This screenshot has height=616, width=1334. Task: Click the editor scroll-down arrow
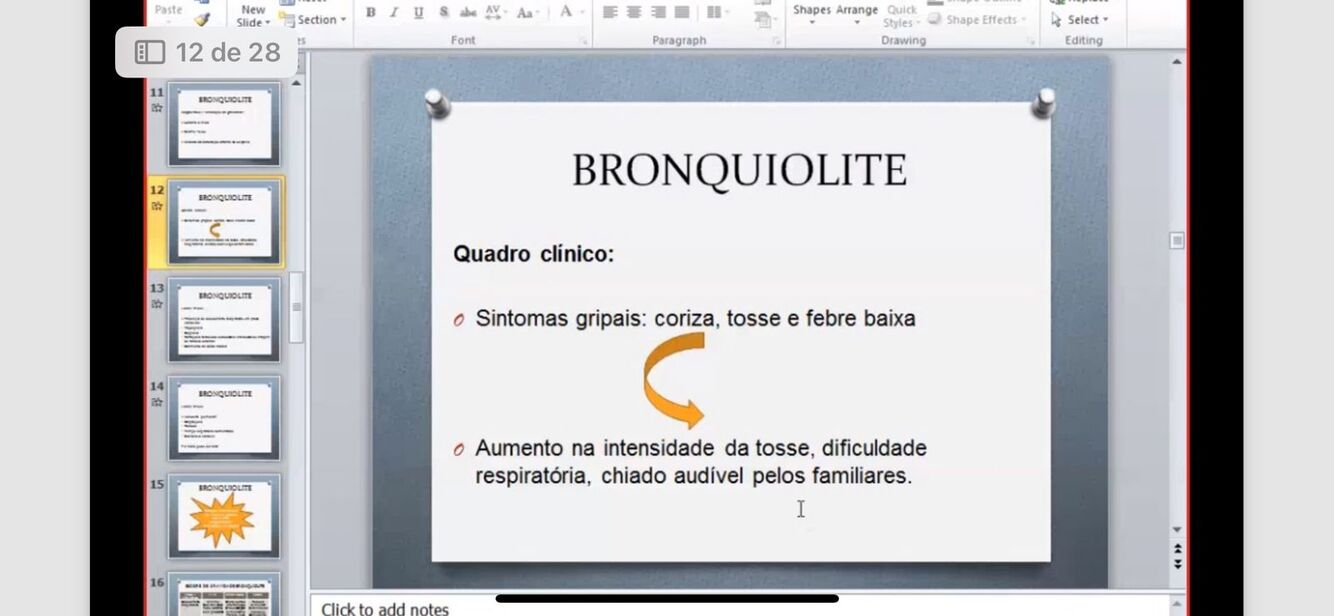1177,530
